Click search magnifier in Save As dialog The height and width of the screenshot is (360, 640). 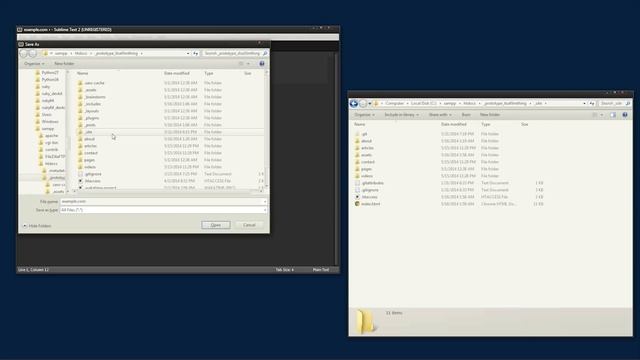pyautogui.click(x=265, y=53)
